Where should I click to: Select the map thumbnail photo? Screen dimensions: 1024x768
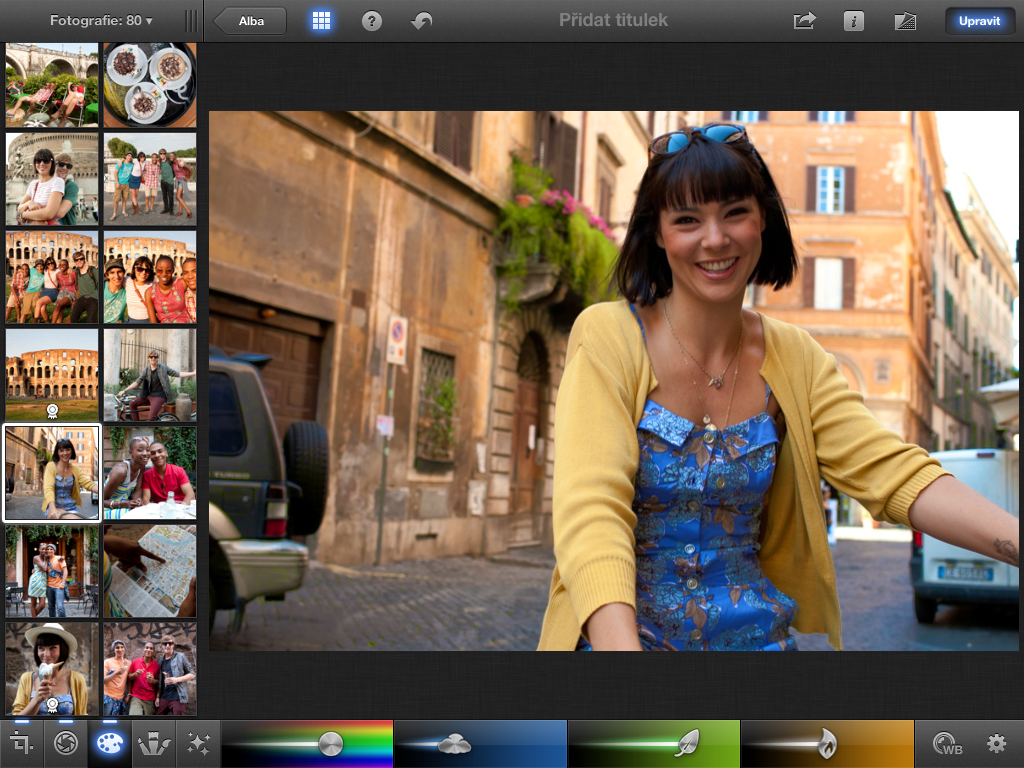150,571
